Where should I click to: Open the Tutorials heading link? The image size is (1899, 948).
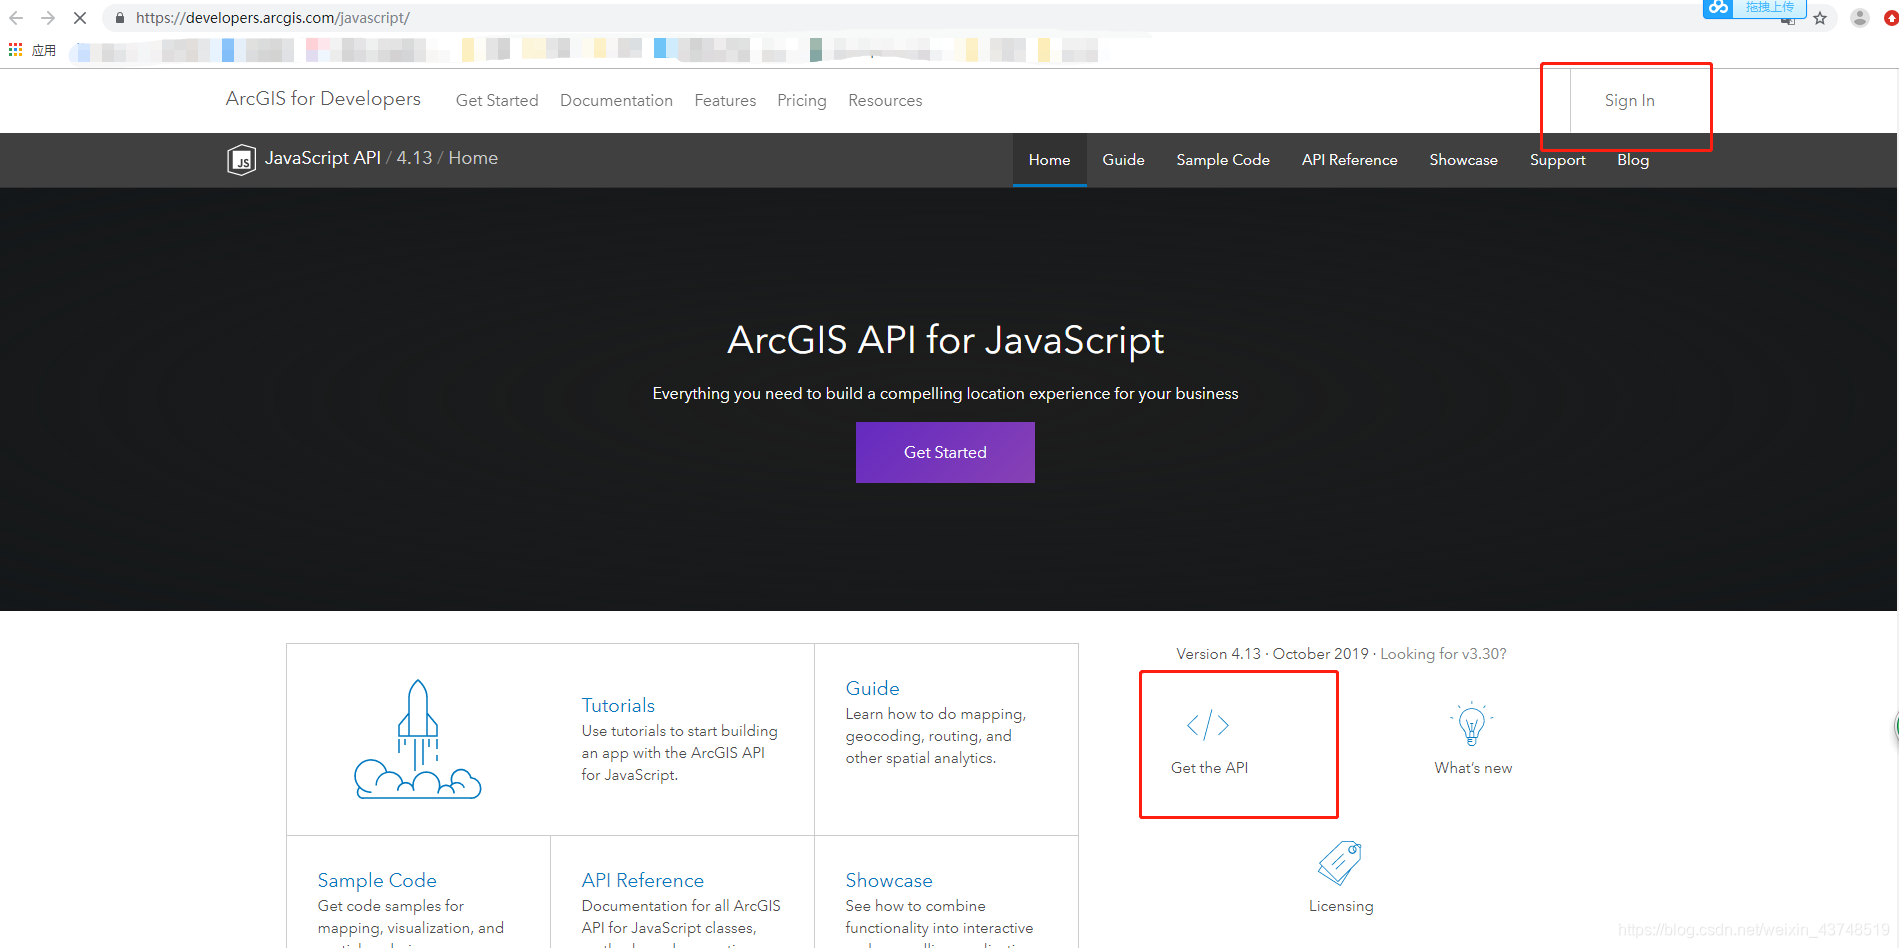point(618,705)
